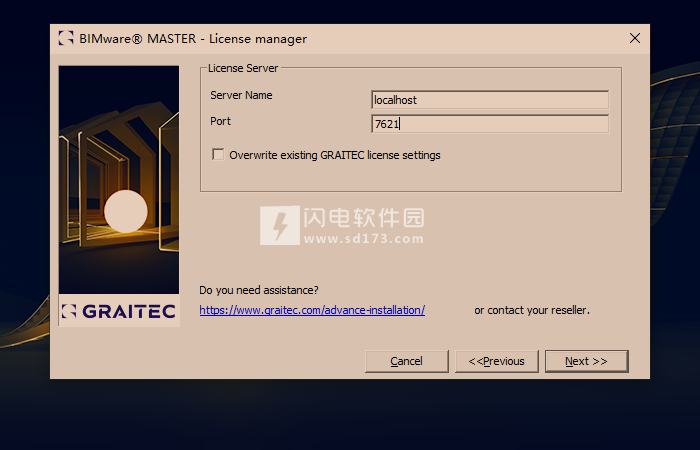Image resolution: width=700 pixels, height=450 pixels.
Task: Enable Overwrite existing GRAITEC license settings checkbox
Action: [218, 154]
